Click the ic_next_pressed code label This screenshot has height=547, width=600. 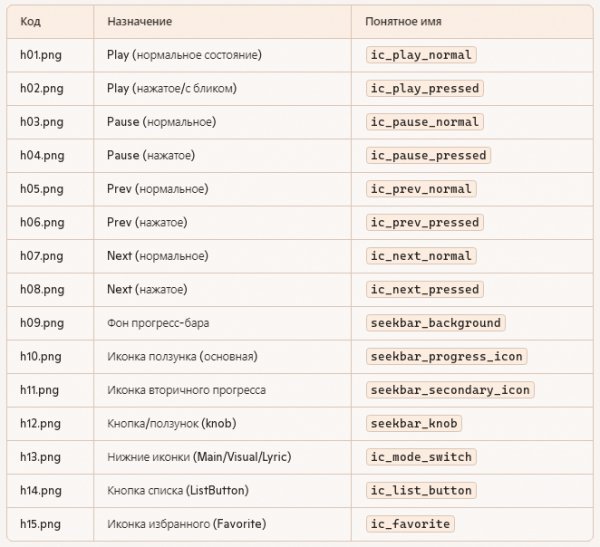(424, 289)
